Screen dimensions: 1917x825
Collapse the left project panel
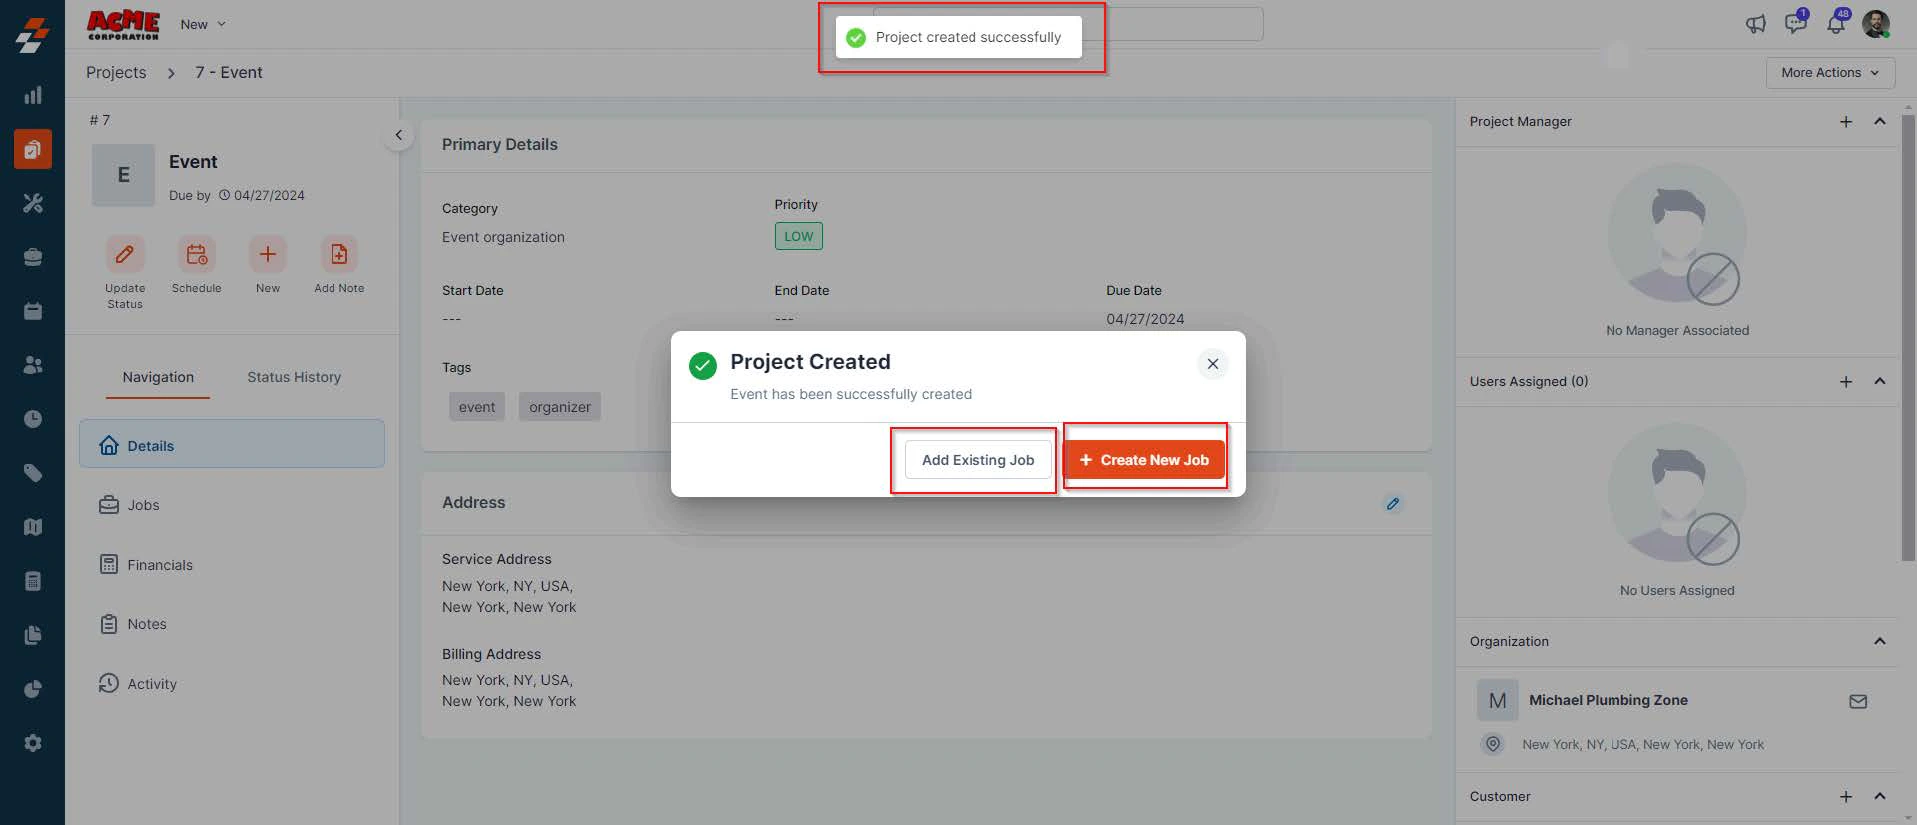click(x=398, y=135)
